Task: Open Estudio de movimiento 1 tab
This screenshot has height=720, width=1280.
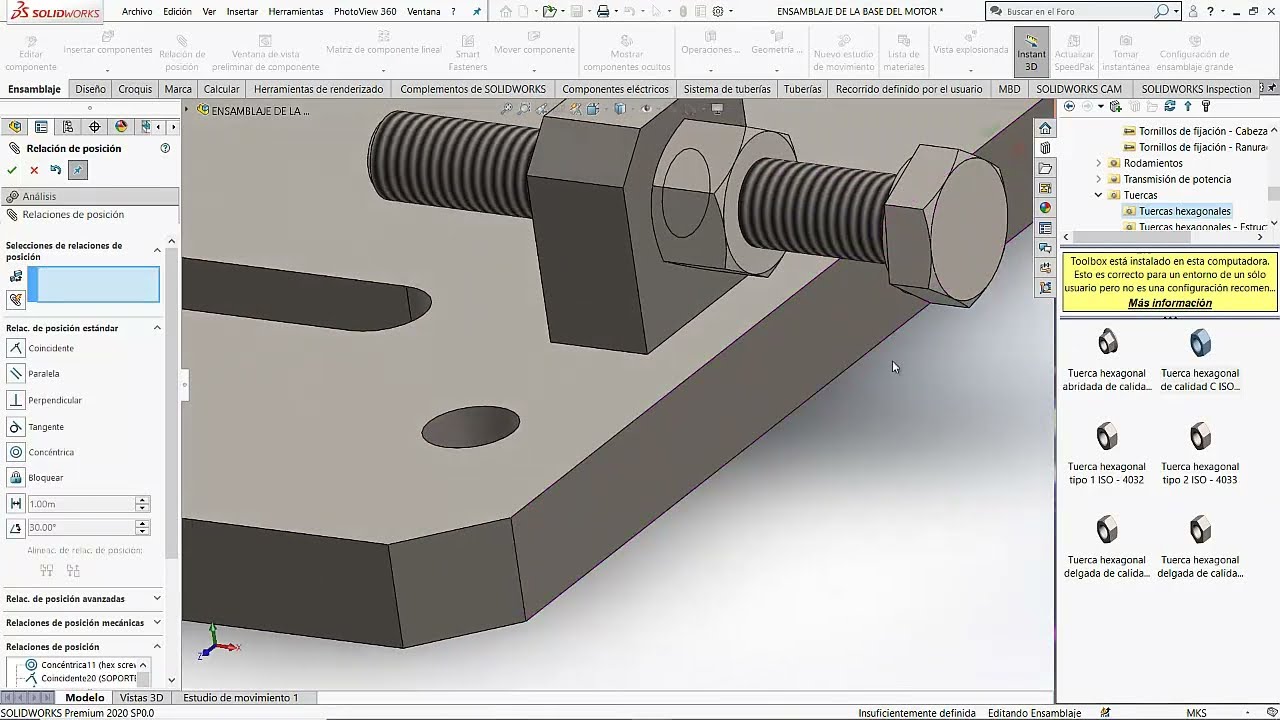Action: (240, 698)
